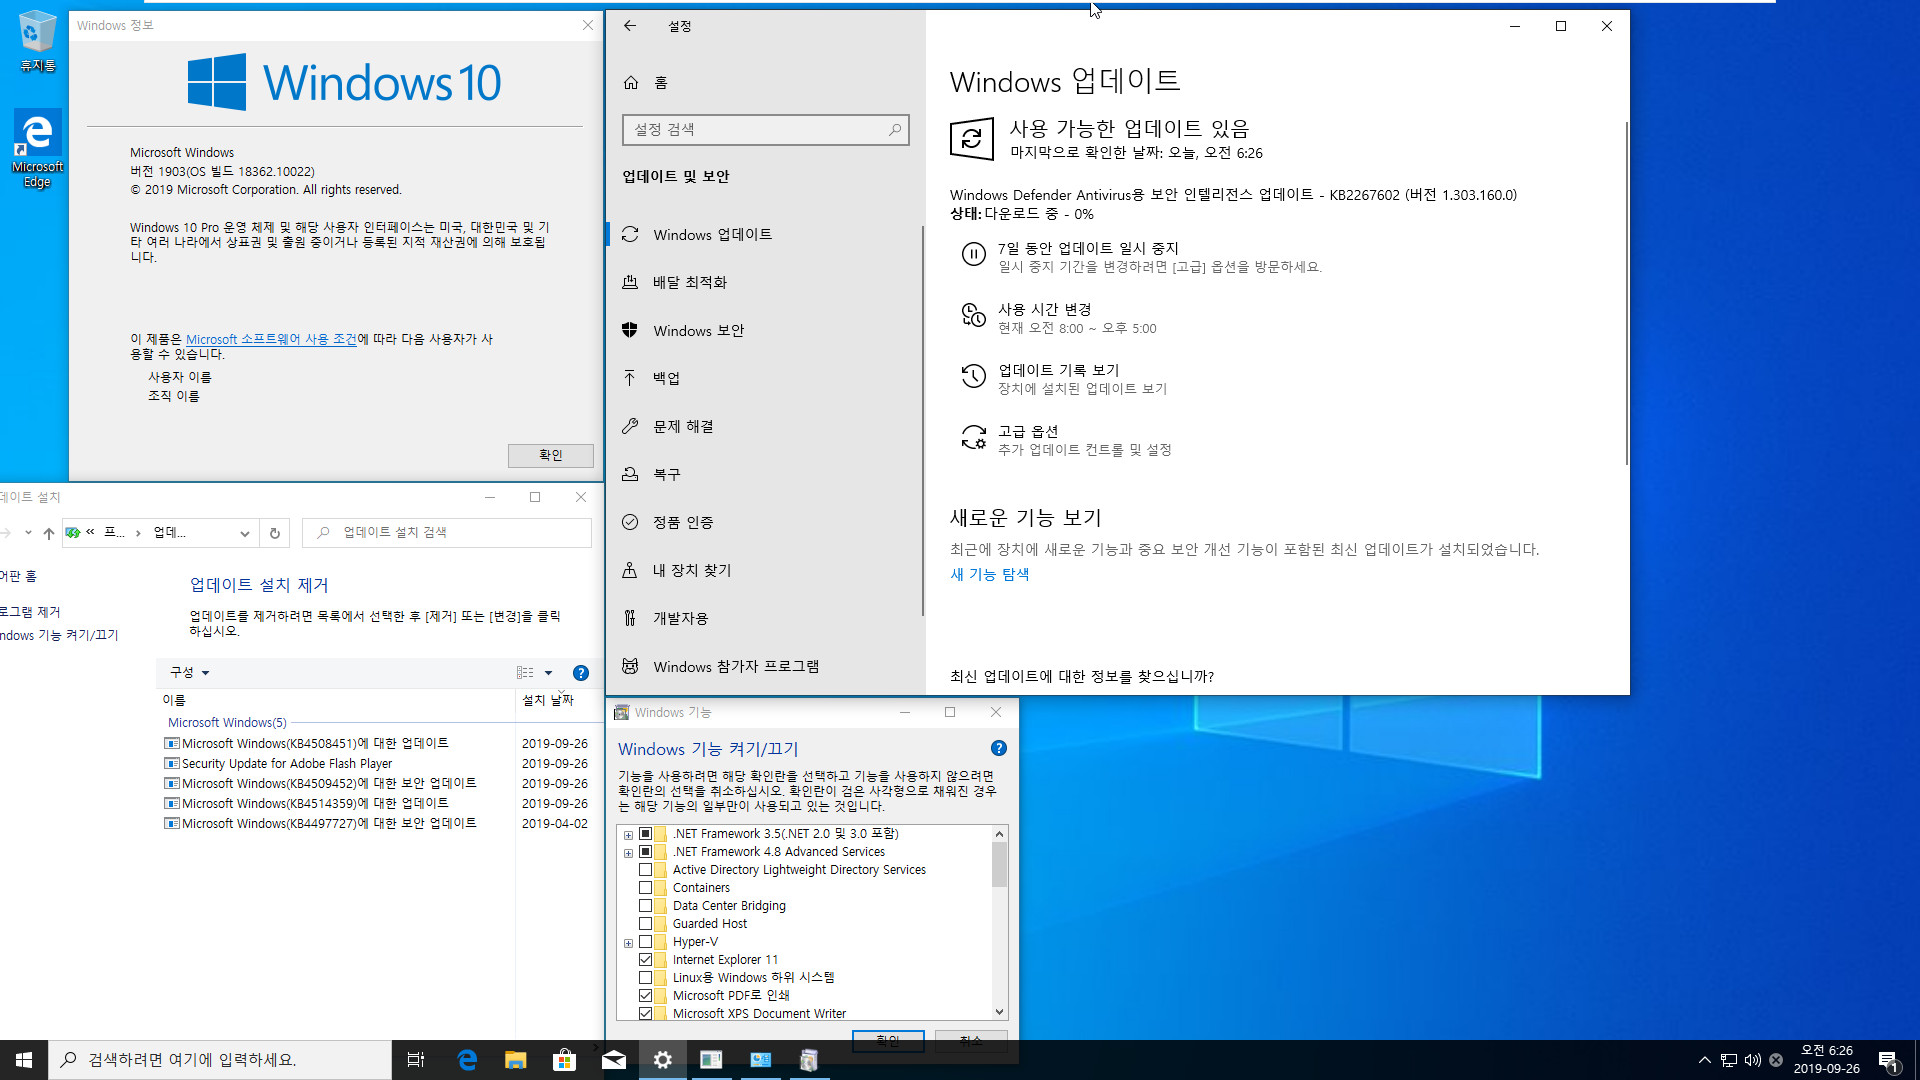Viewport: 1920px width, 1080px height.
Task: Click the clock icon for 사용 시간 변경
Action: click(973, 315)
